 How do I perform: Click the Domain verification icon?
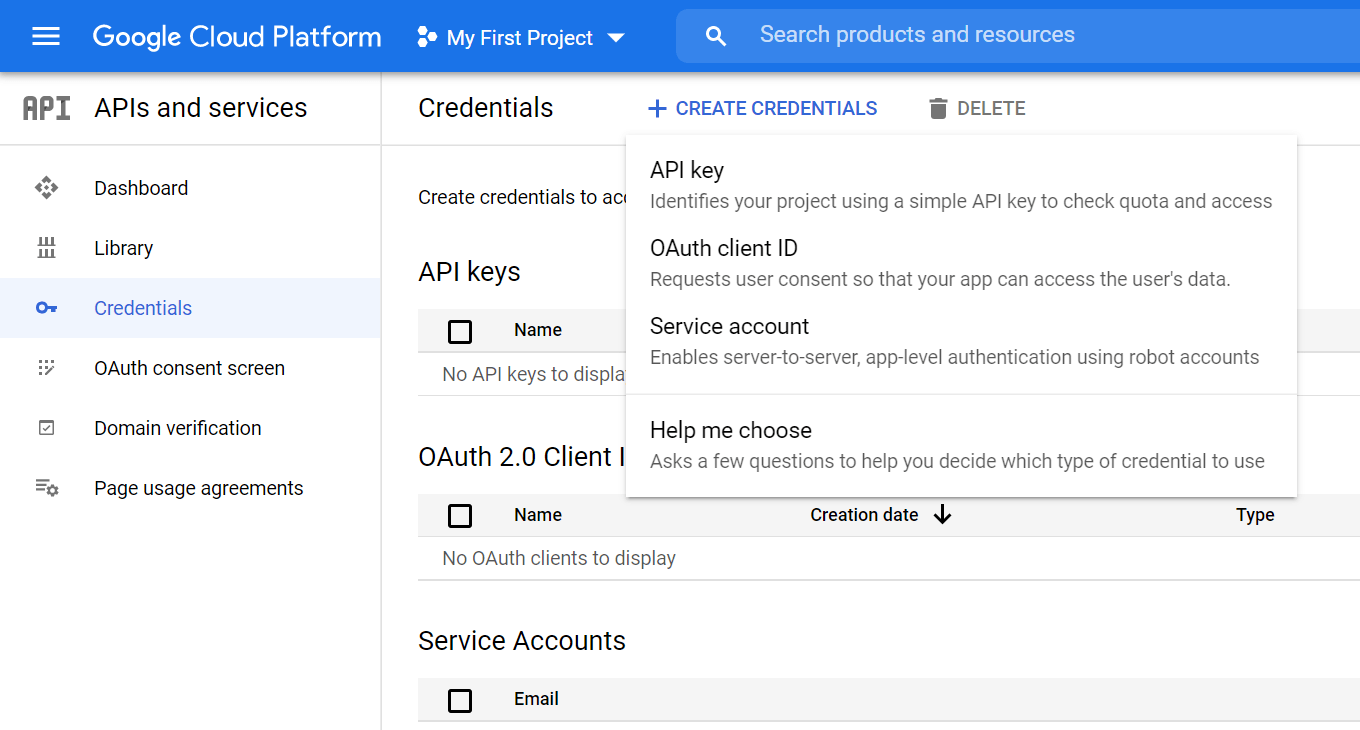pyautogui.click(x=46, y=428)
